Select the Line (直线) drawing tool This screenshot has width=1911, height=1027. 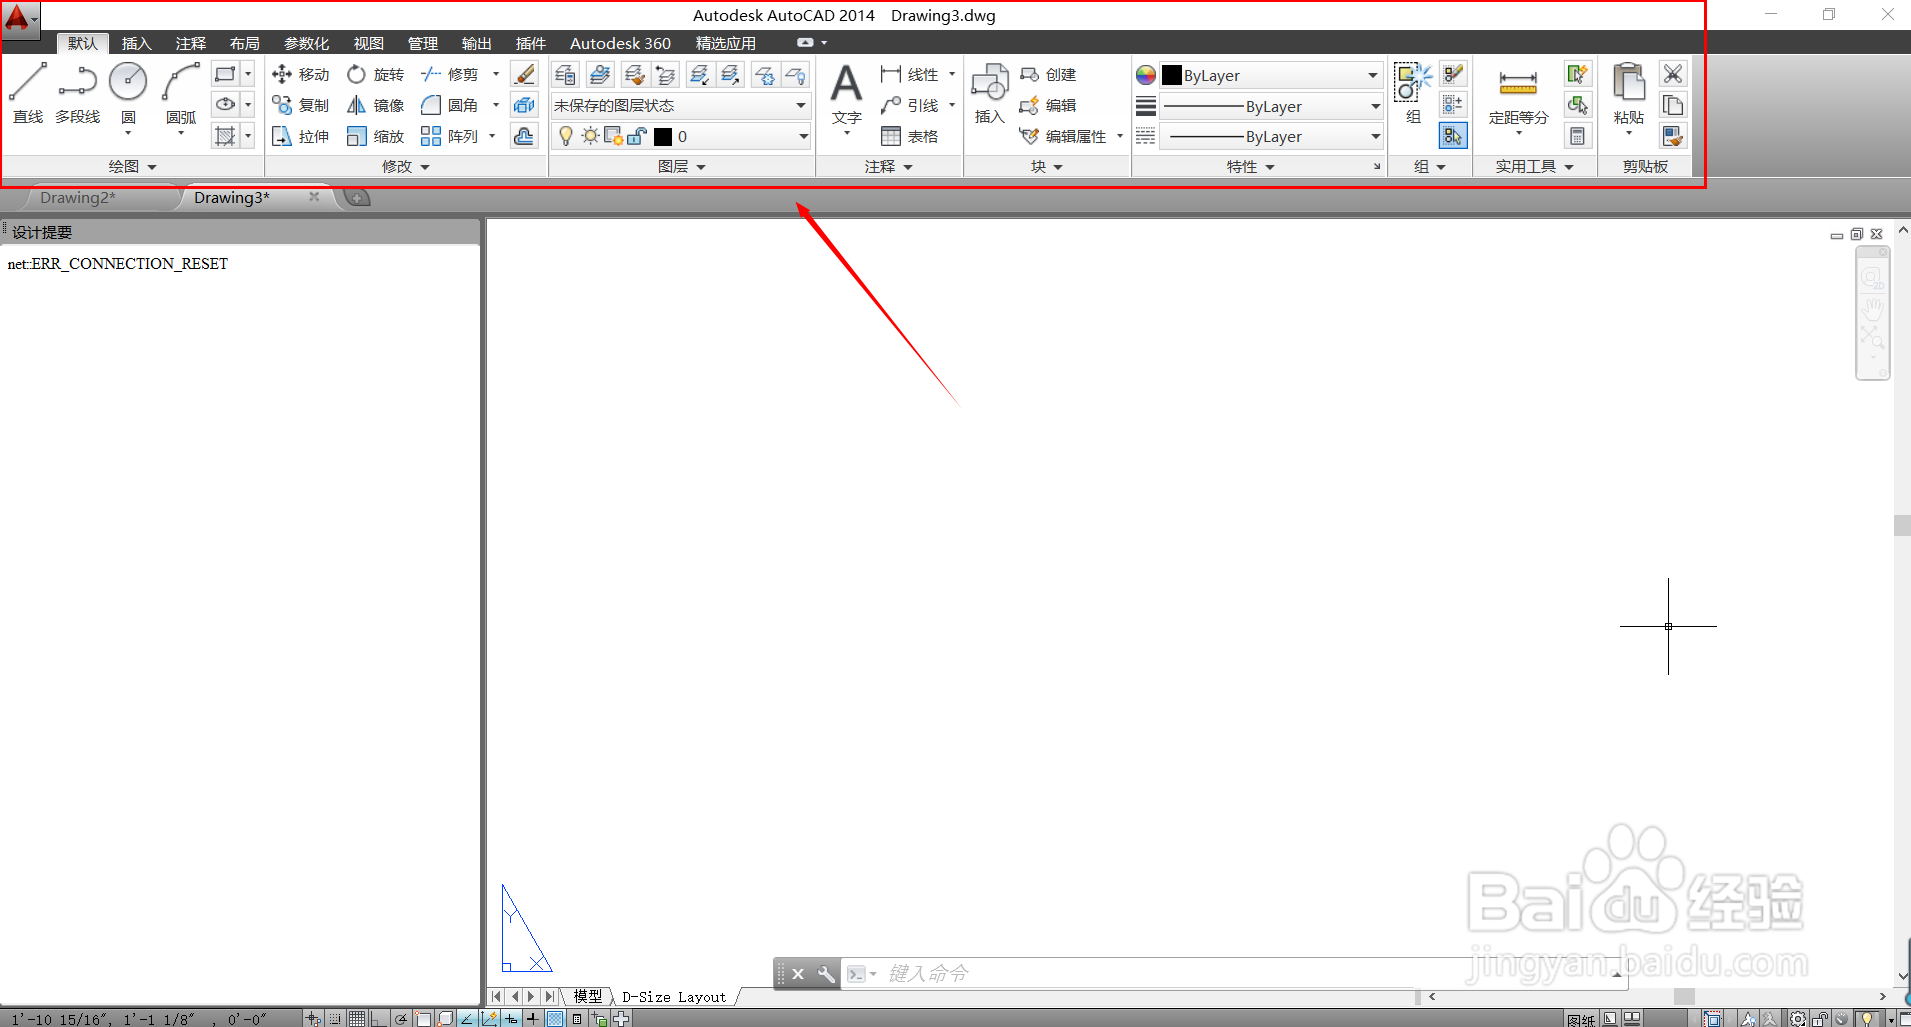[28, 93]
